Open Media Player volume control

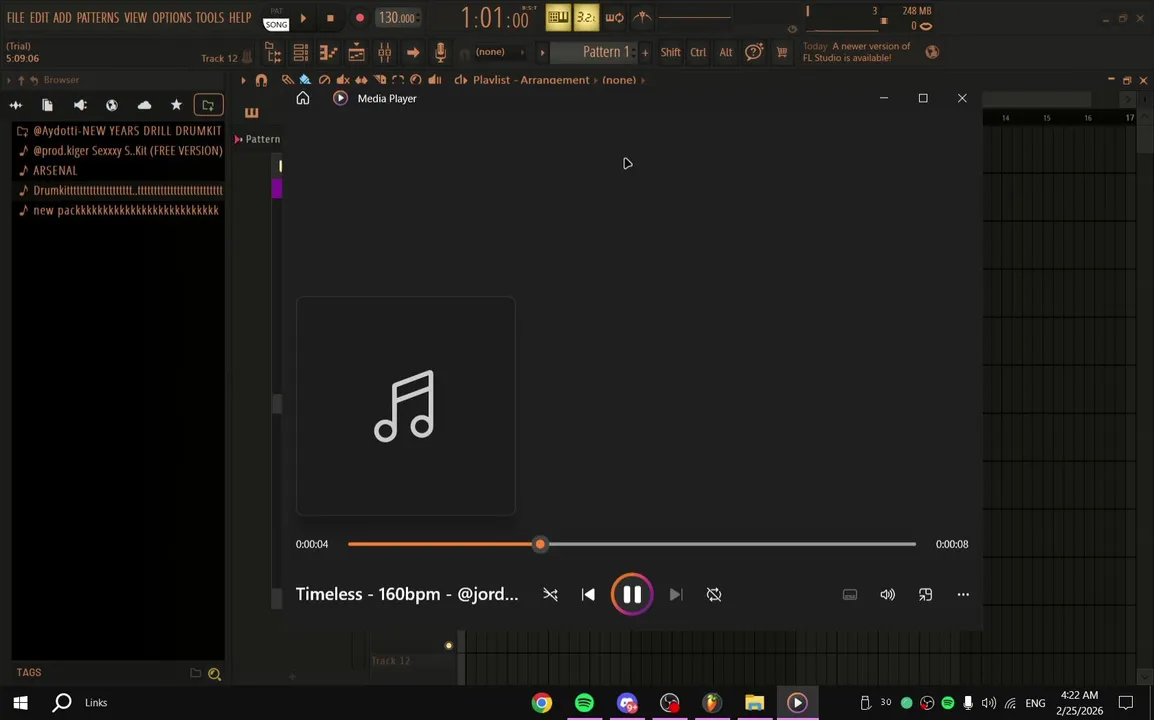888,594
